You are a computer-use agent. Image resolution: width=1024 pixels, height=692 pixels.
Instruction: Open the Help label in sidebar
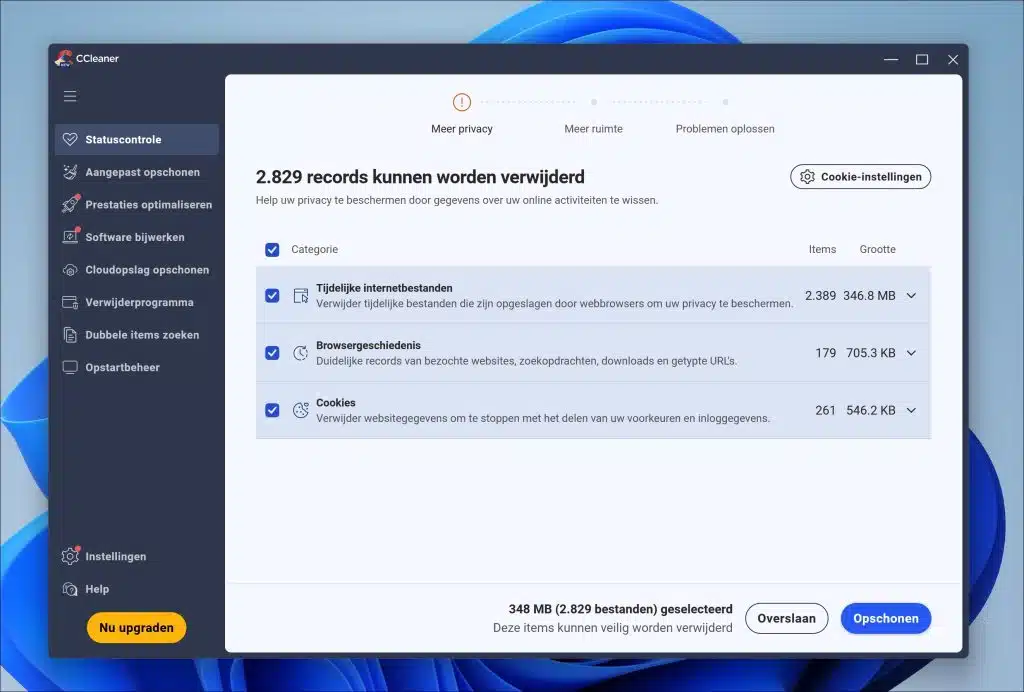click(97, 589)
